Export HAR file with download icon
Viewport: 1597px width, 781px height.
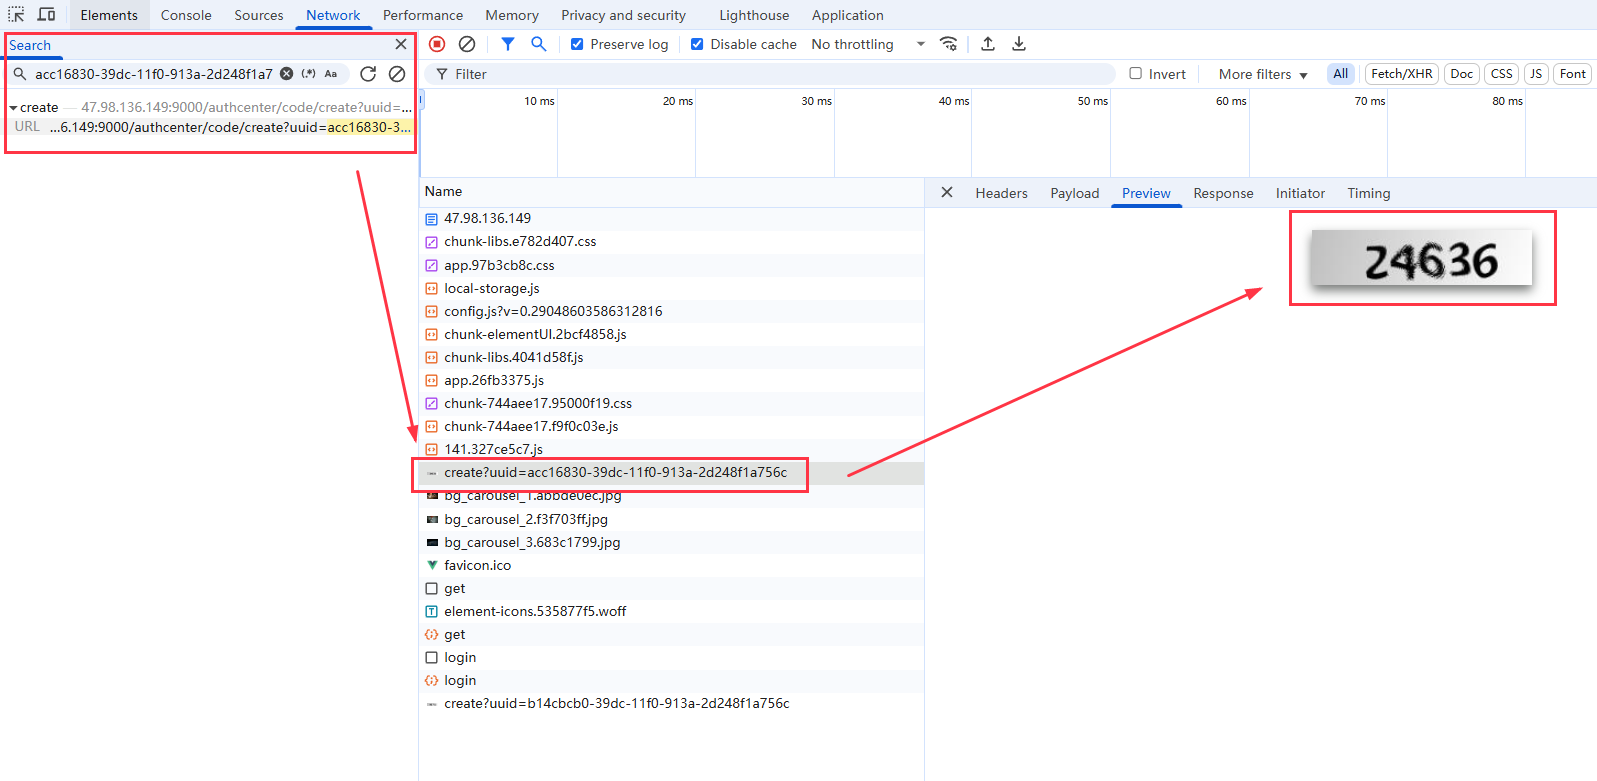1019,44
